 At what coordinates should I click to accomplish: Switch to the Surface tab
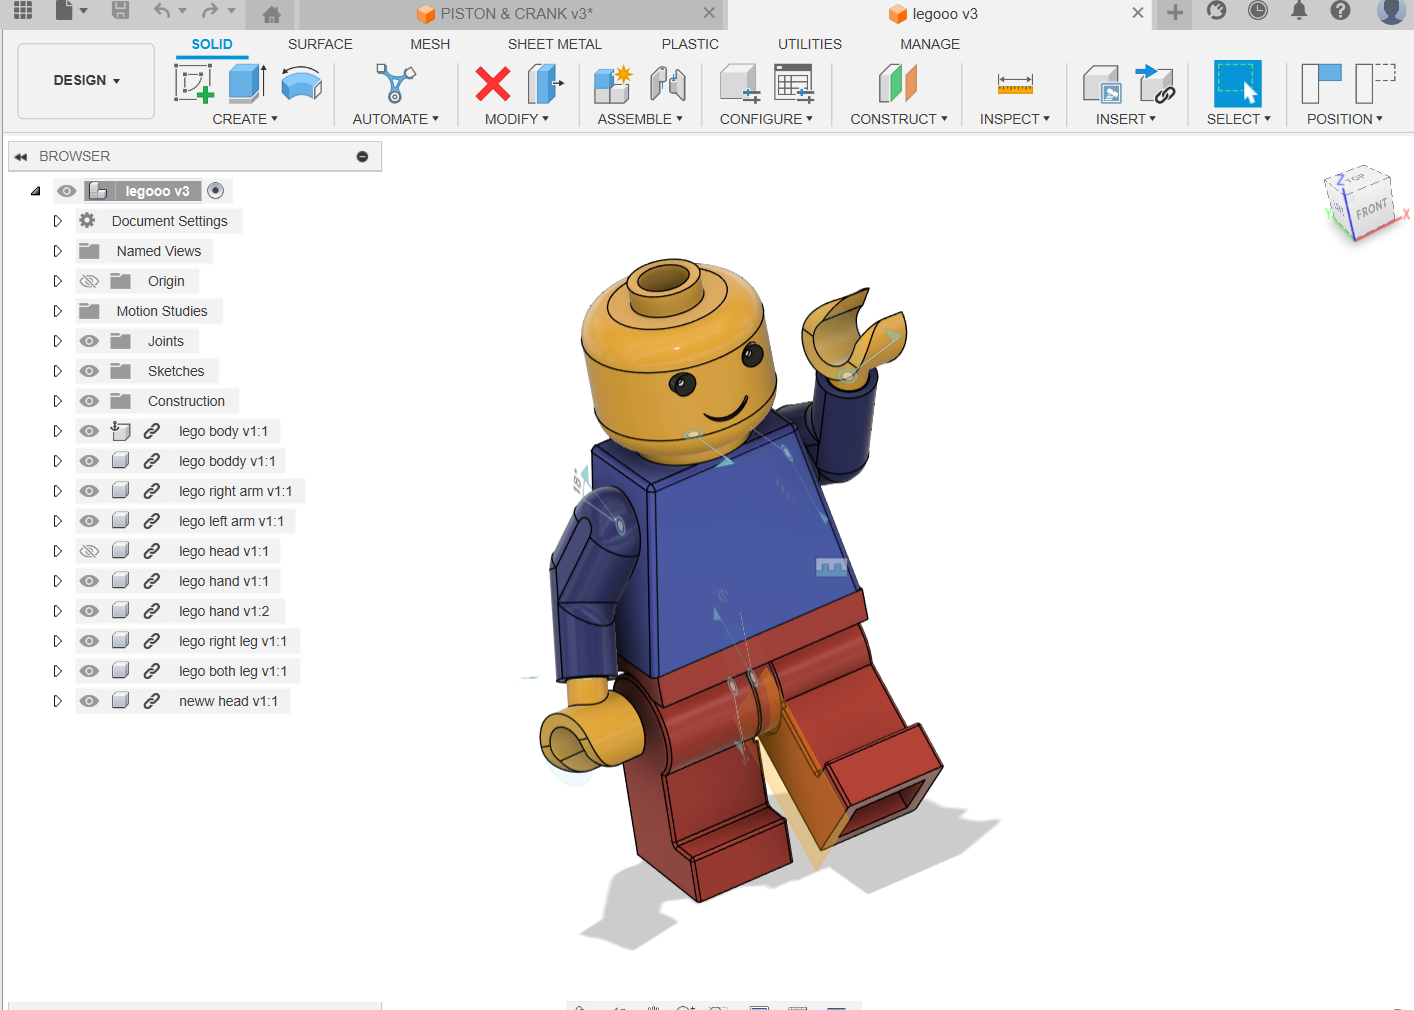320,44
